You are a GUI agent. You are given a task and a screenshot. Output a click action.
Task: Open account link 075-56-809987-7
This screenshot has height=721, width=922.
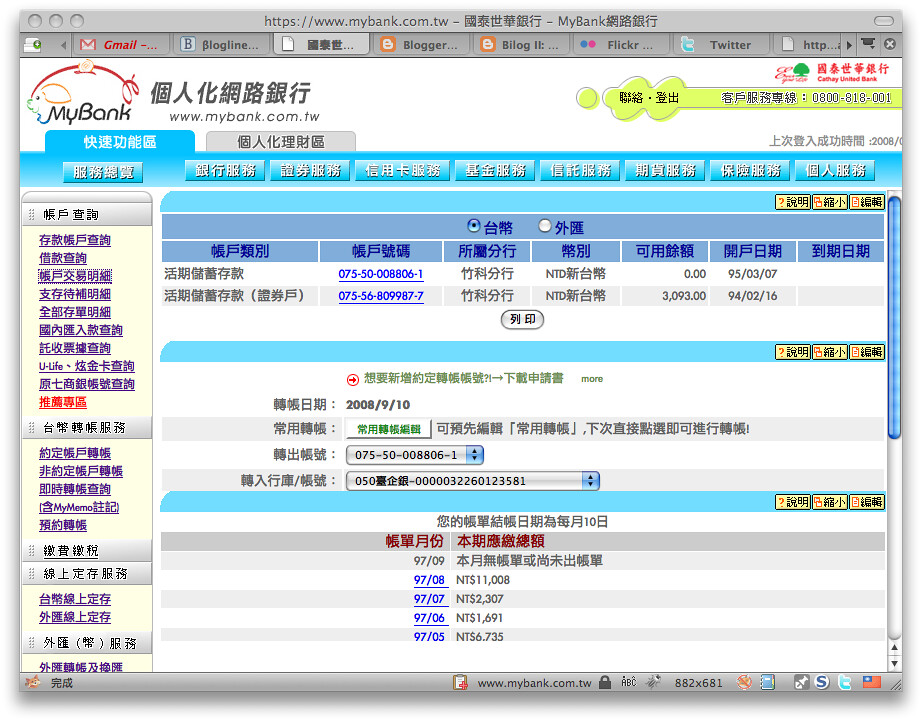coord(380,296)
